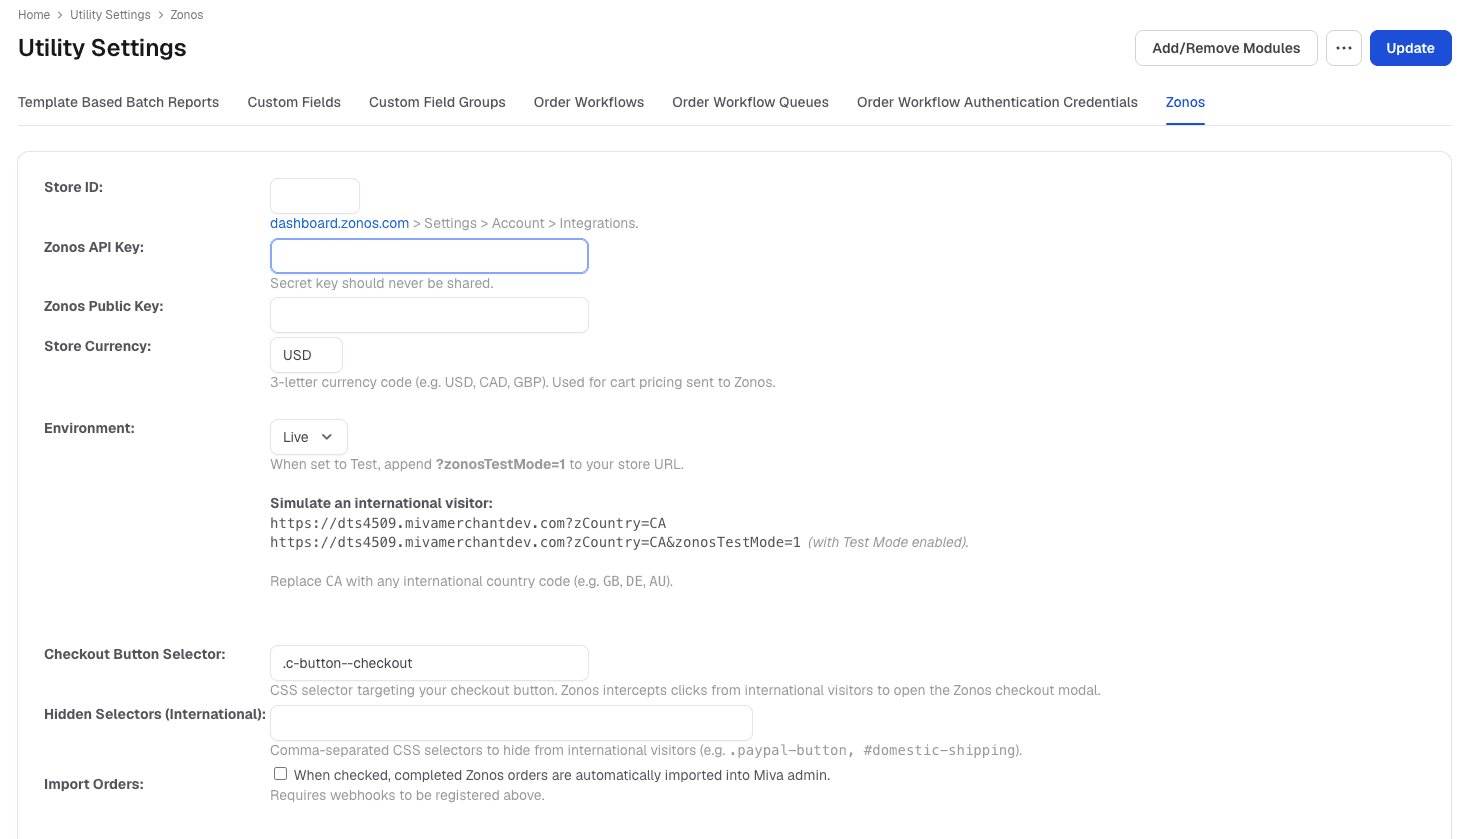This screenshot has height=839, width=1471.
Task: Click the 'Requires webhooks to be registered above.' note
Action: coord(407,795)
